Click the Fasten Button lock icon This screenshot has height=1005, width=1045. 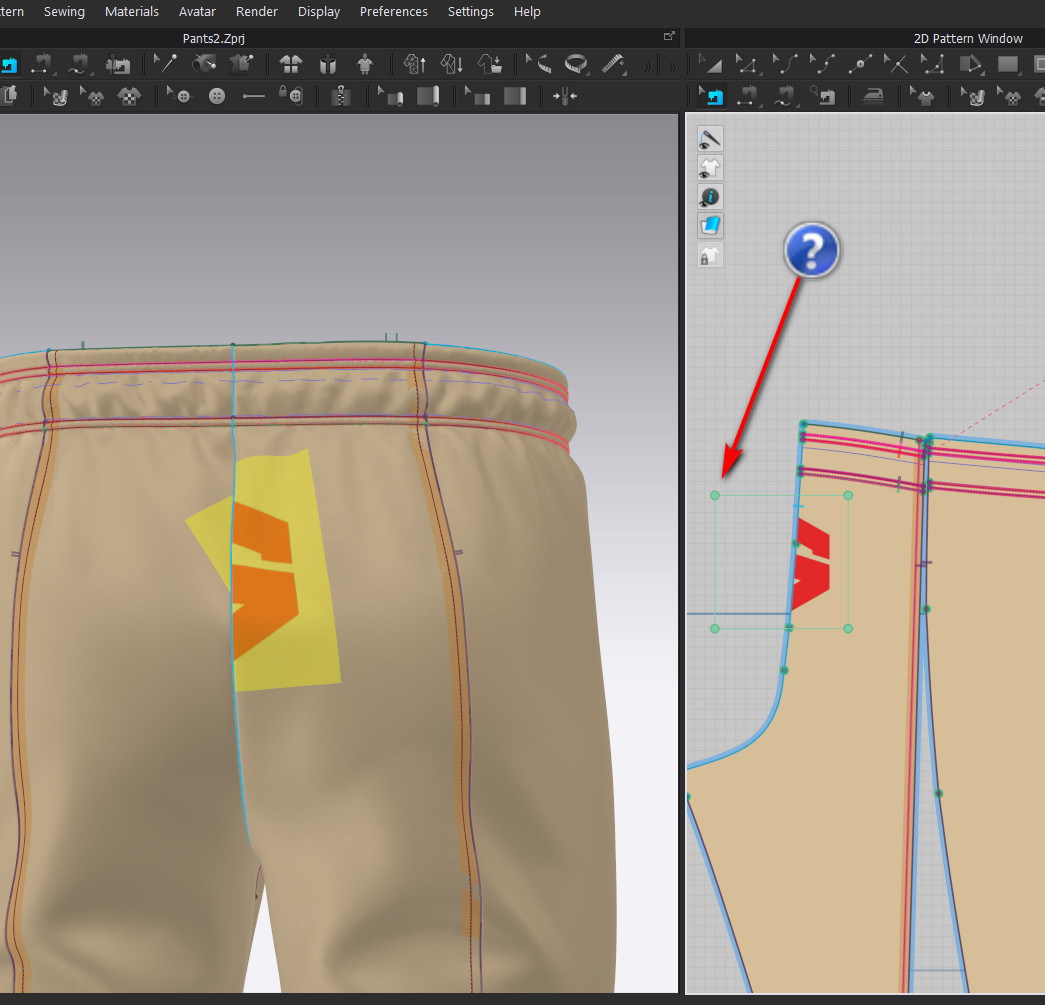tap(291, 96)
